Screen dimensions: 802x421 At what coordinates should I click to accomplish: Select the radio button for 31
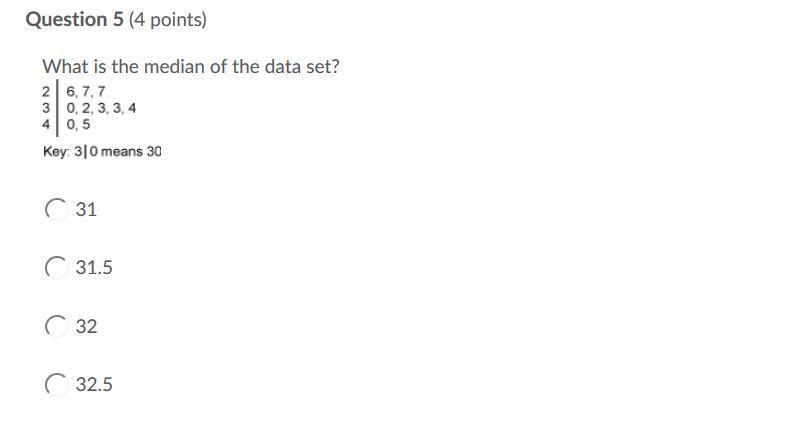point(56,209)
